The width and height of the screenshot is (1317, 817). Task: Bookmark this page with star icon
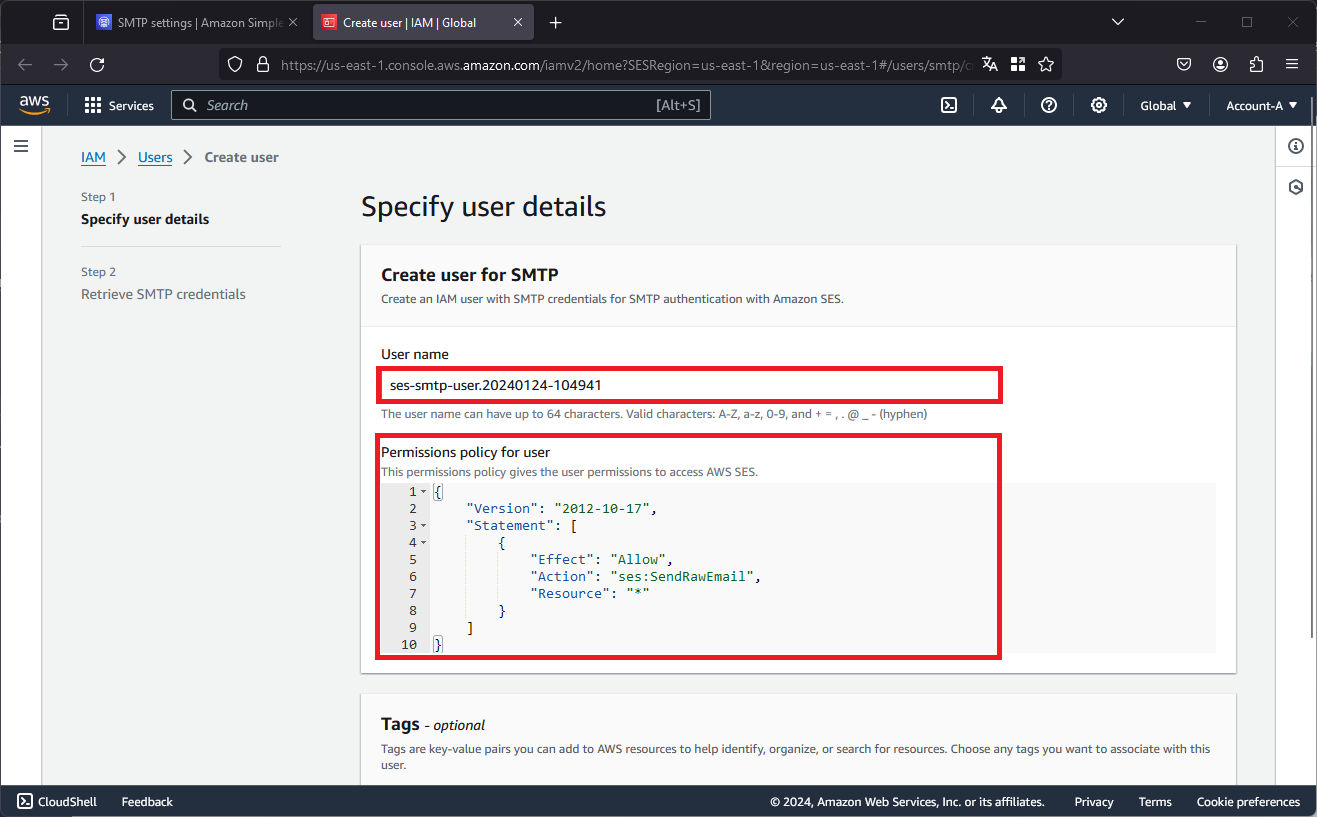point(1046,64)
